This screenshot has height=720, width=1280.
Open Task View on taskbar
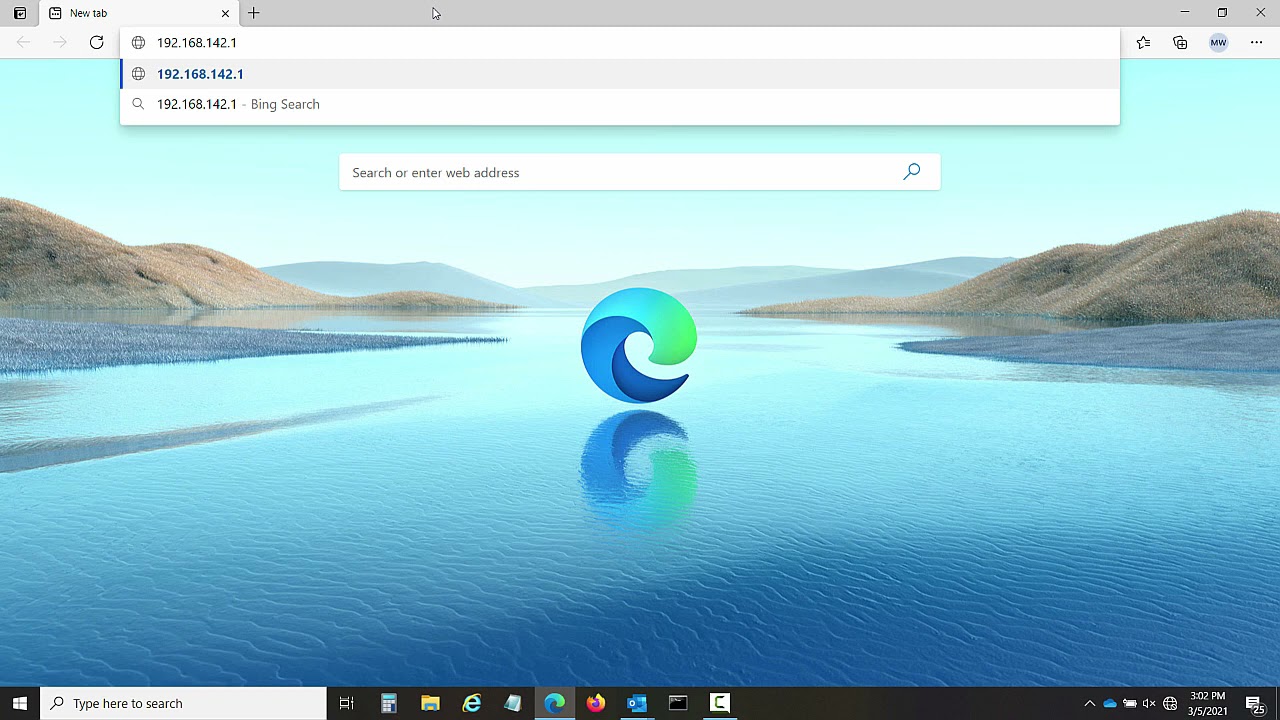point(346,703)
